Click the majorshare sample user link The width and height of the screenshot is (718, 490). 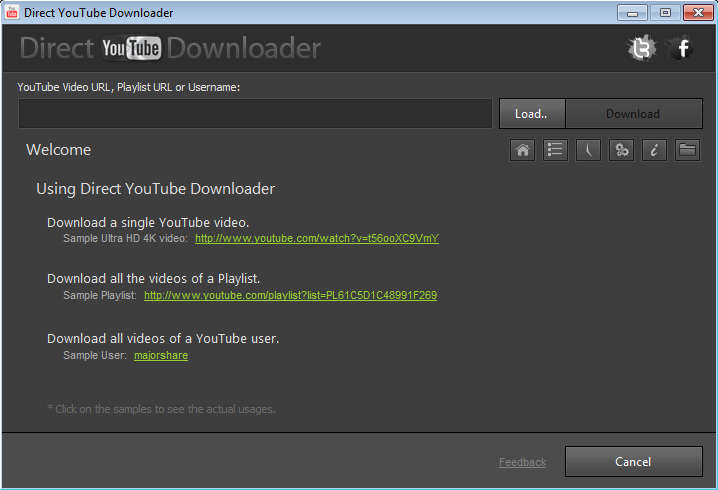[x=161, y=355]
